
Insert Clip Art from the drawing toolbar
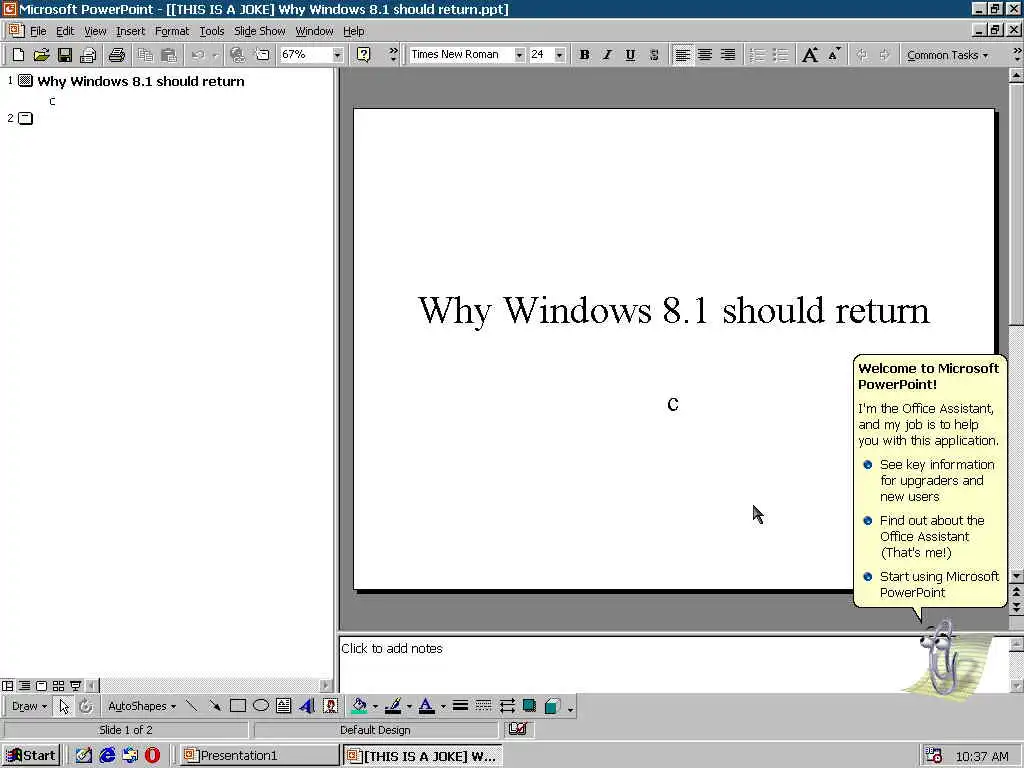[x=330, y=706]
